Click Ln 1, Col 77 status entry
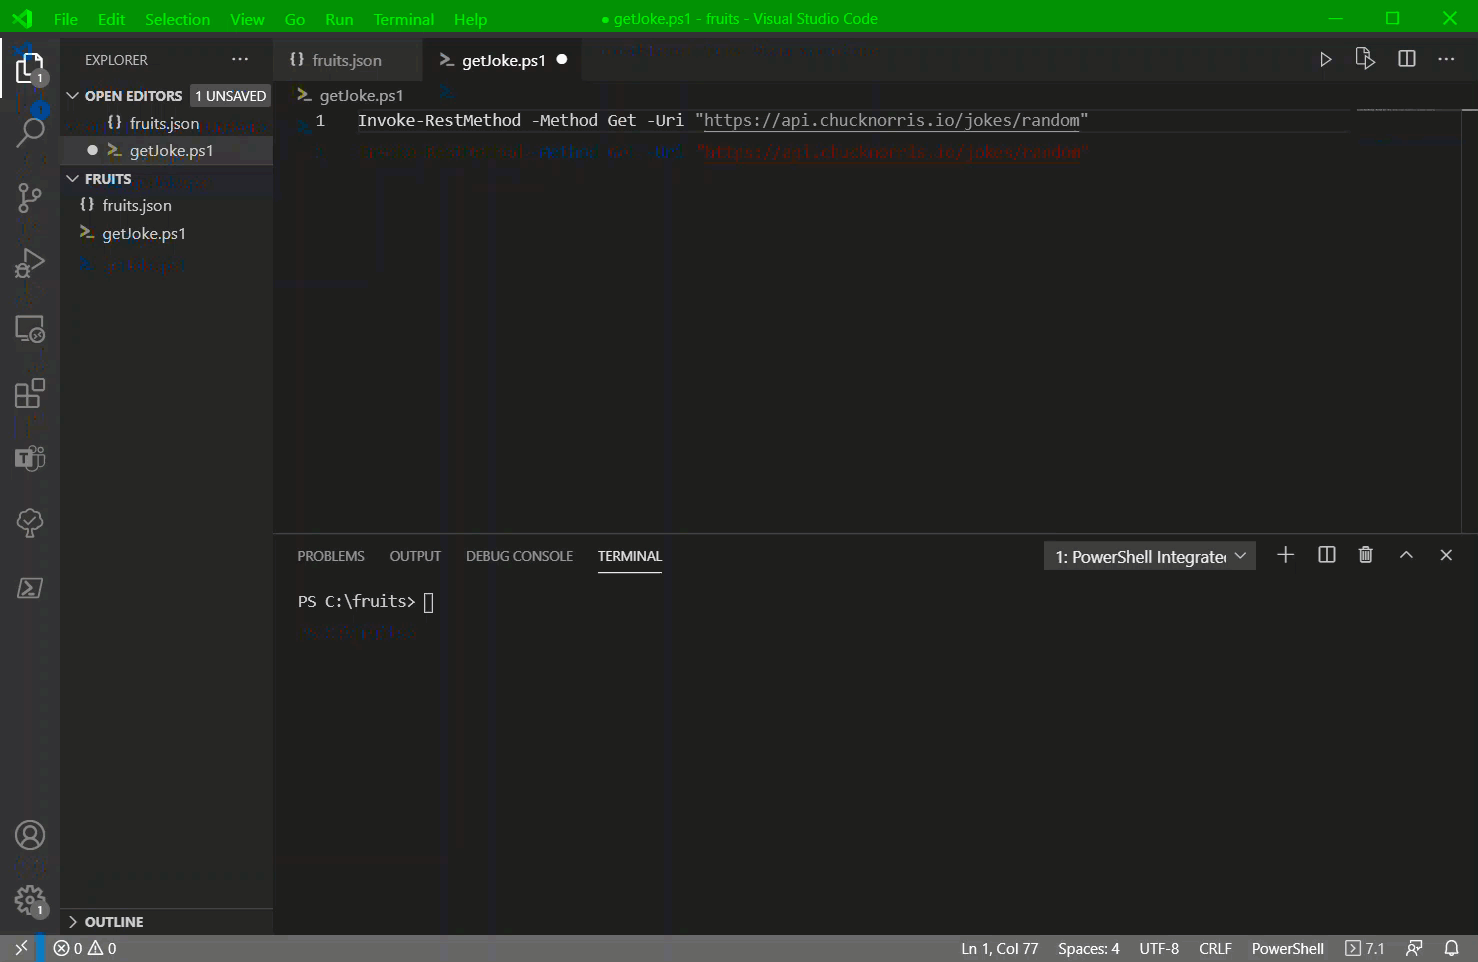 click(1000, 948)
